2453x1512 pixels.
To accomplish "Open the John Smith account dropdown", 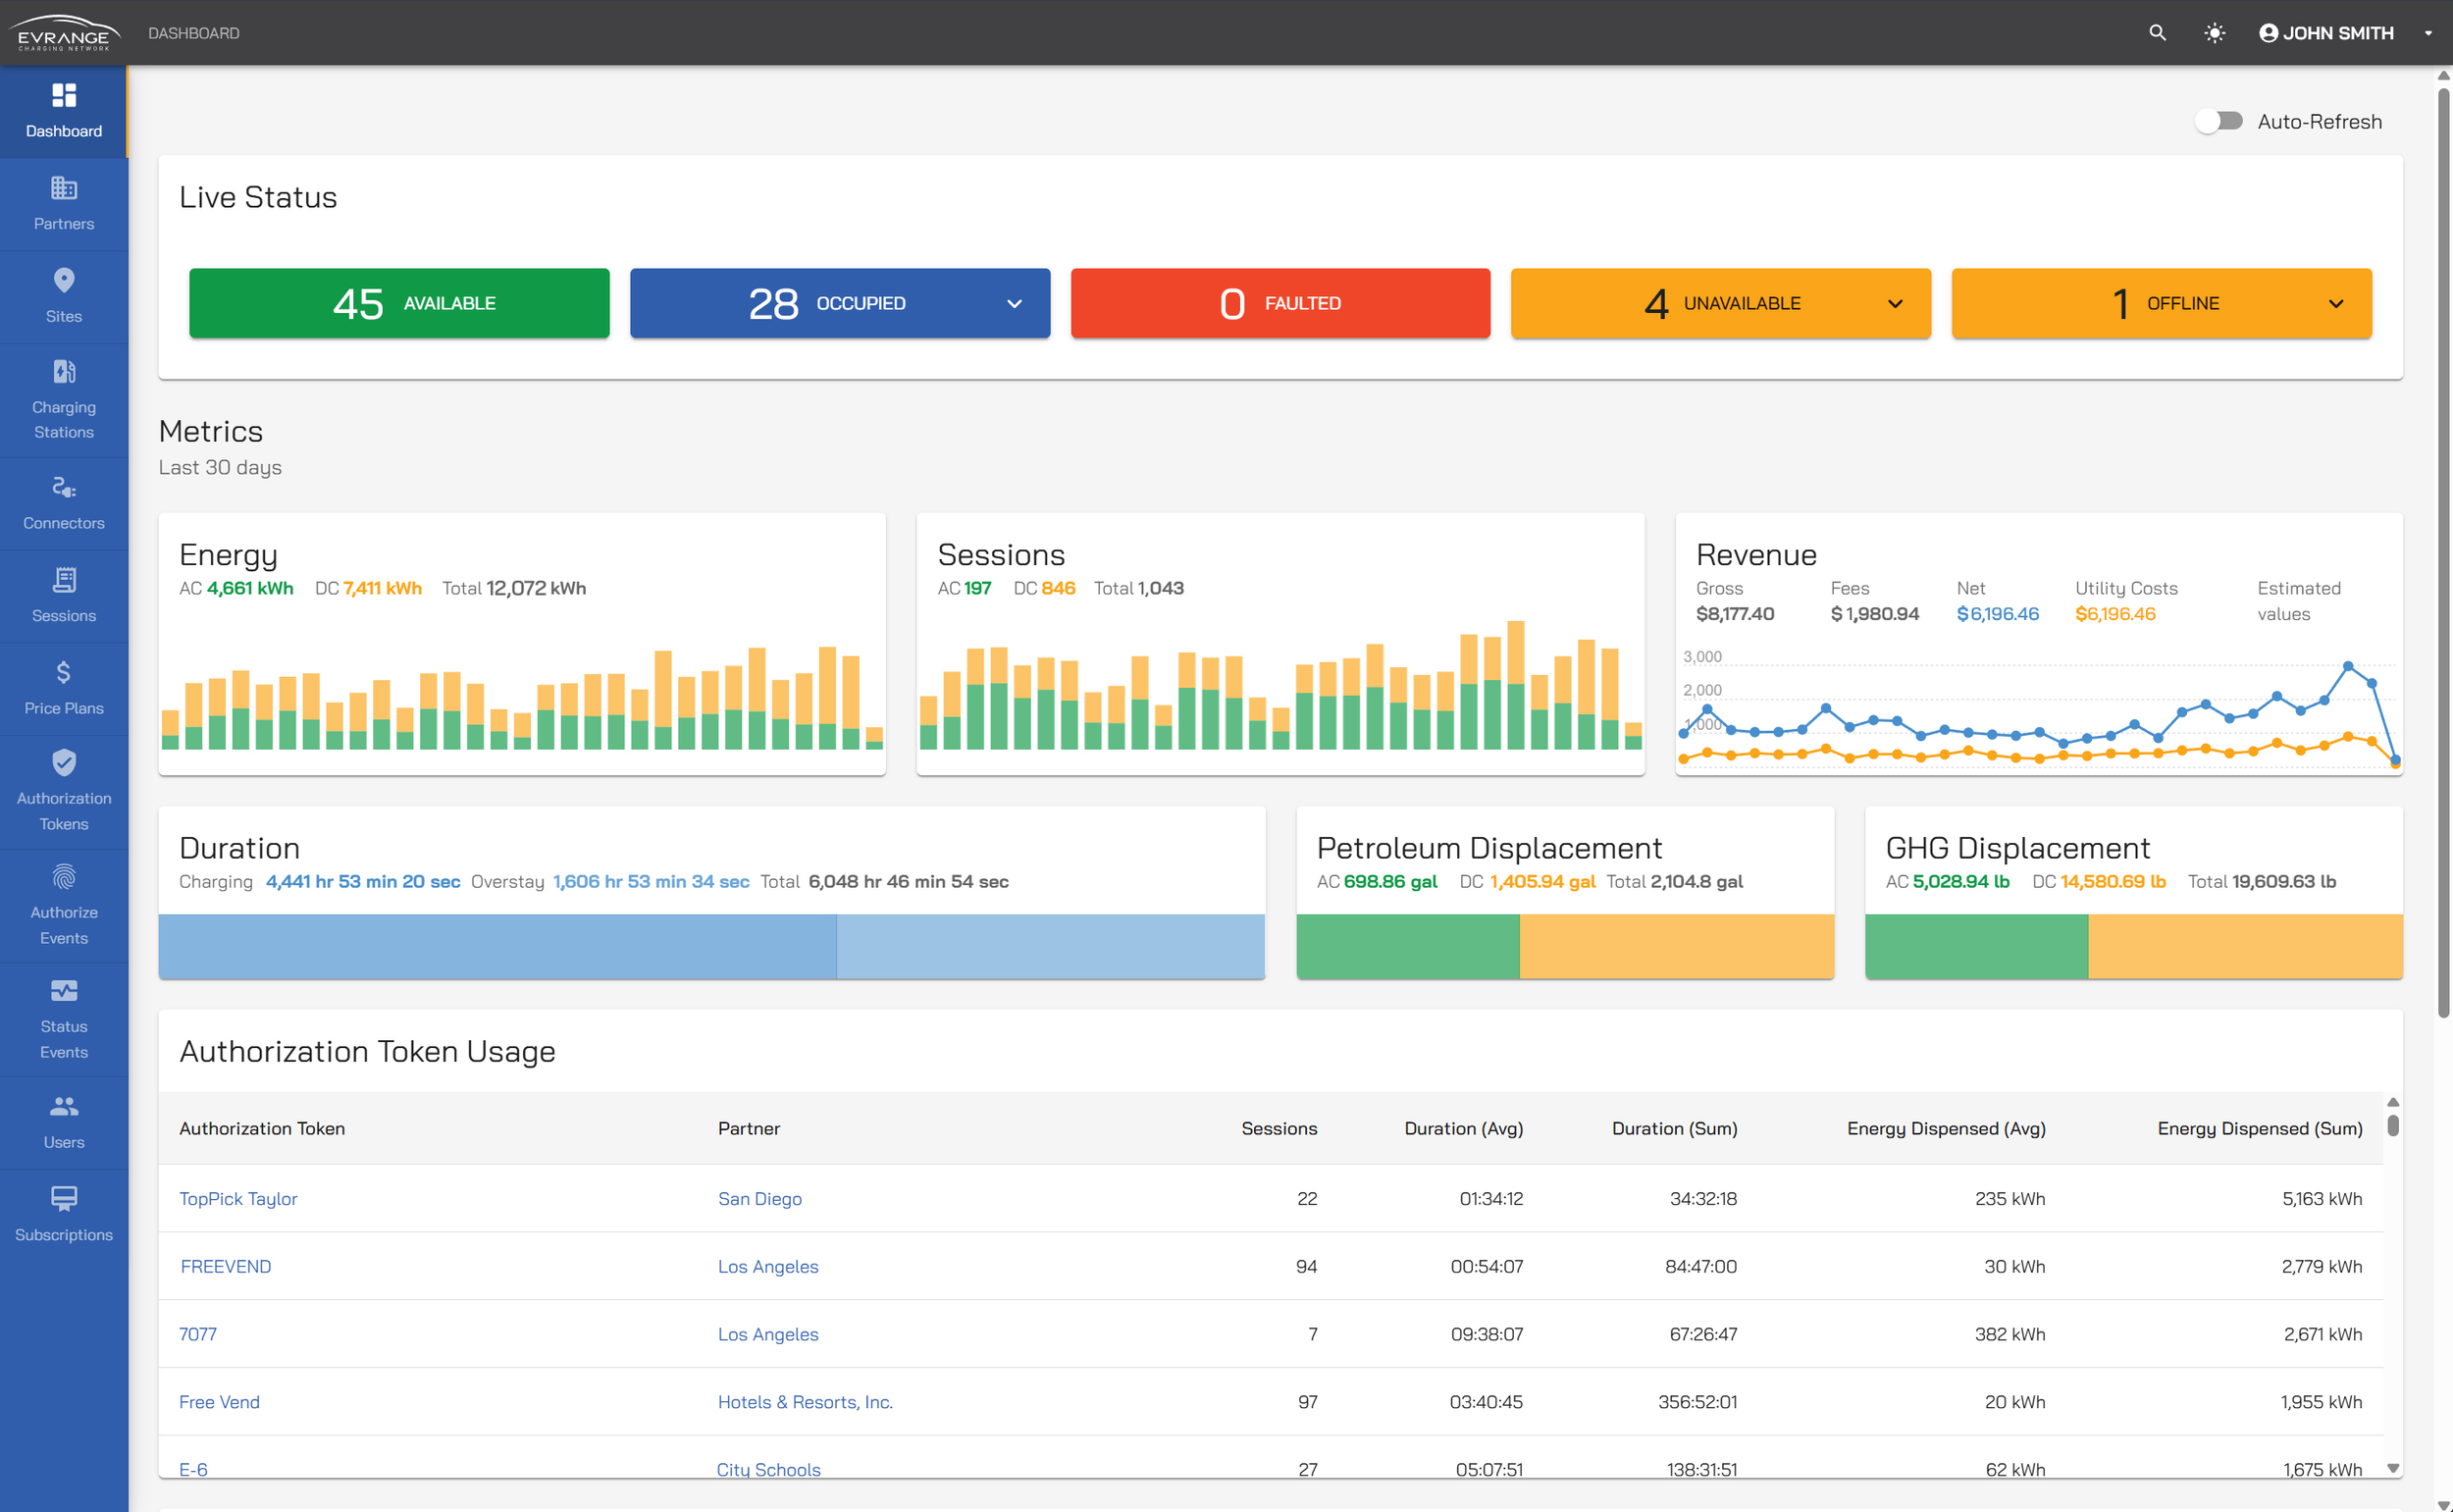I will click(x=2325, y=32).
